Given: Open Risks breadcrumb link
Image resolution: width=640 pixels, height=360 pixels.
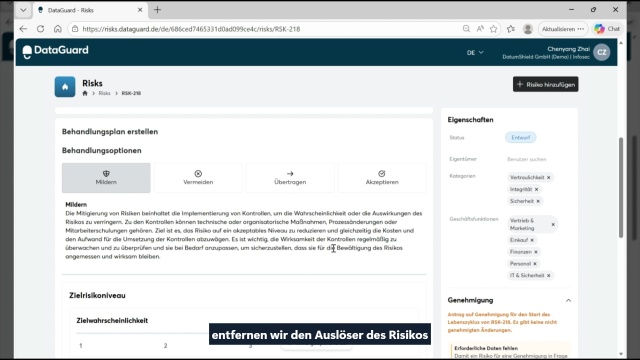Looking at the screenshot, I should point(104,93).
